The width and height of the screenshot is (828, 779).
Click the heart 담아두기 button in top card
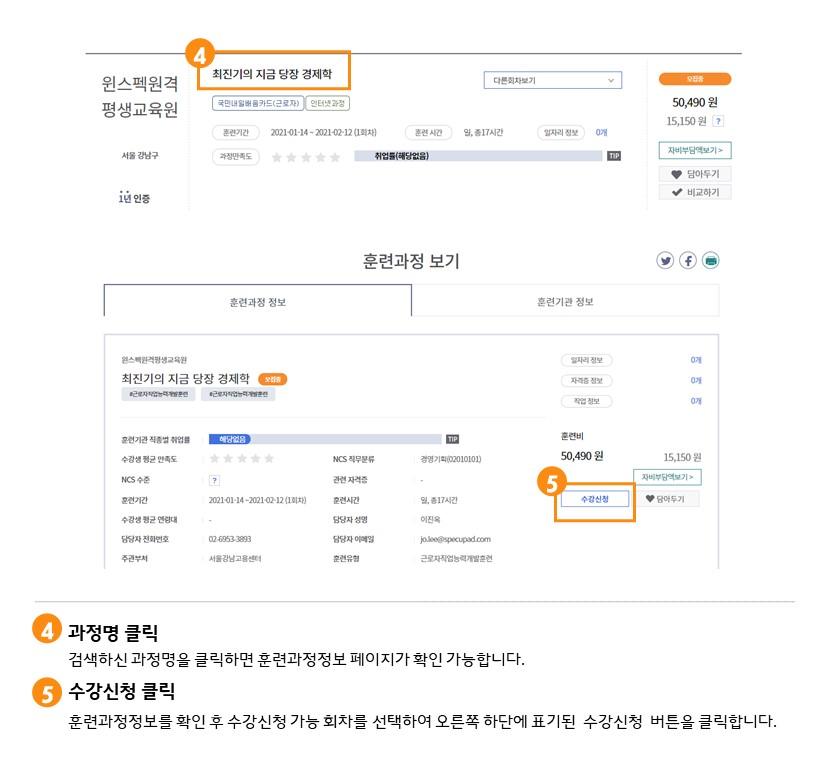click(695, 174)
